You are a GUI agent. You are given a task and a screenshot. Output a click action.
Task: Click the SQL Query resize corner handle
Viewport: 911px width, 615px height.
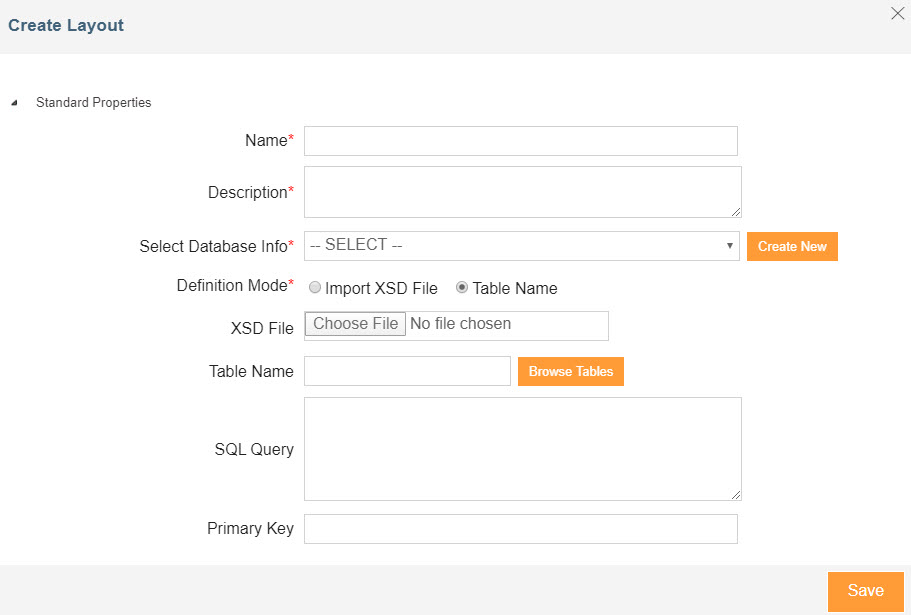pyautogui.click(x=736, y=495)
